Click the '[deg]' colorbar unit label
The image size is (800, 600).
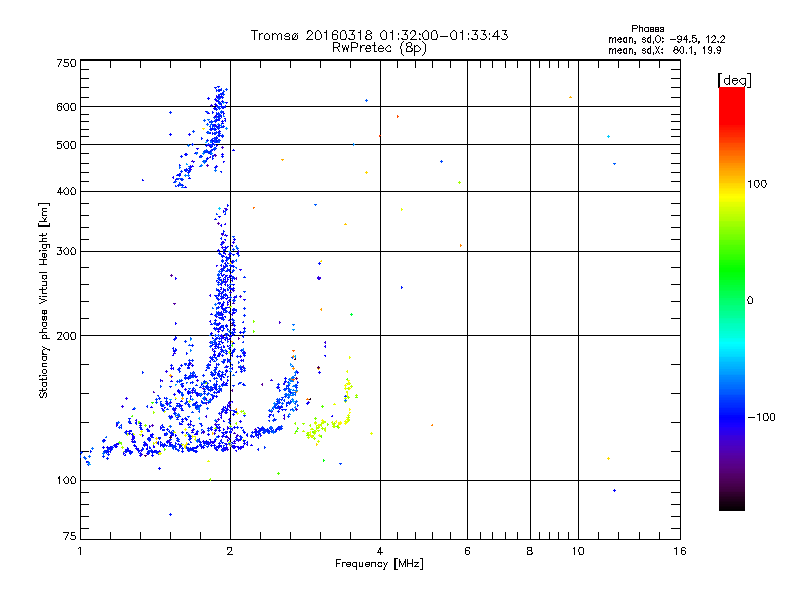pos(734,80)
